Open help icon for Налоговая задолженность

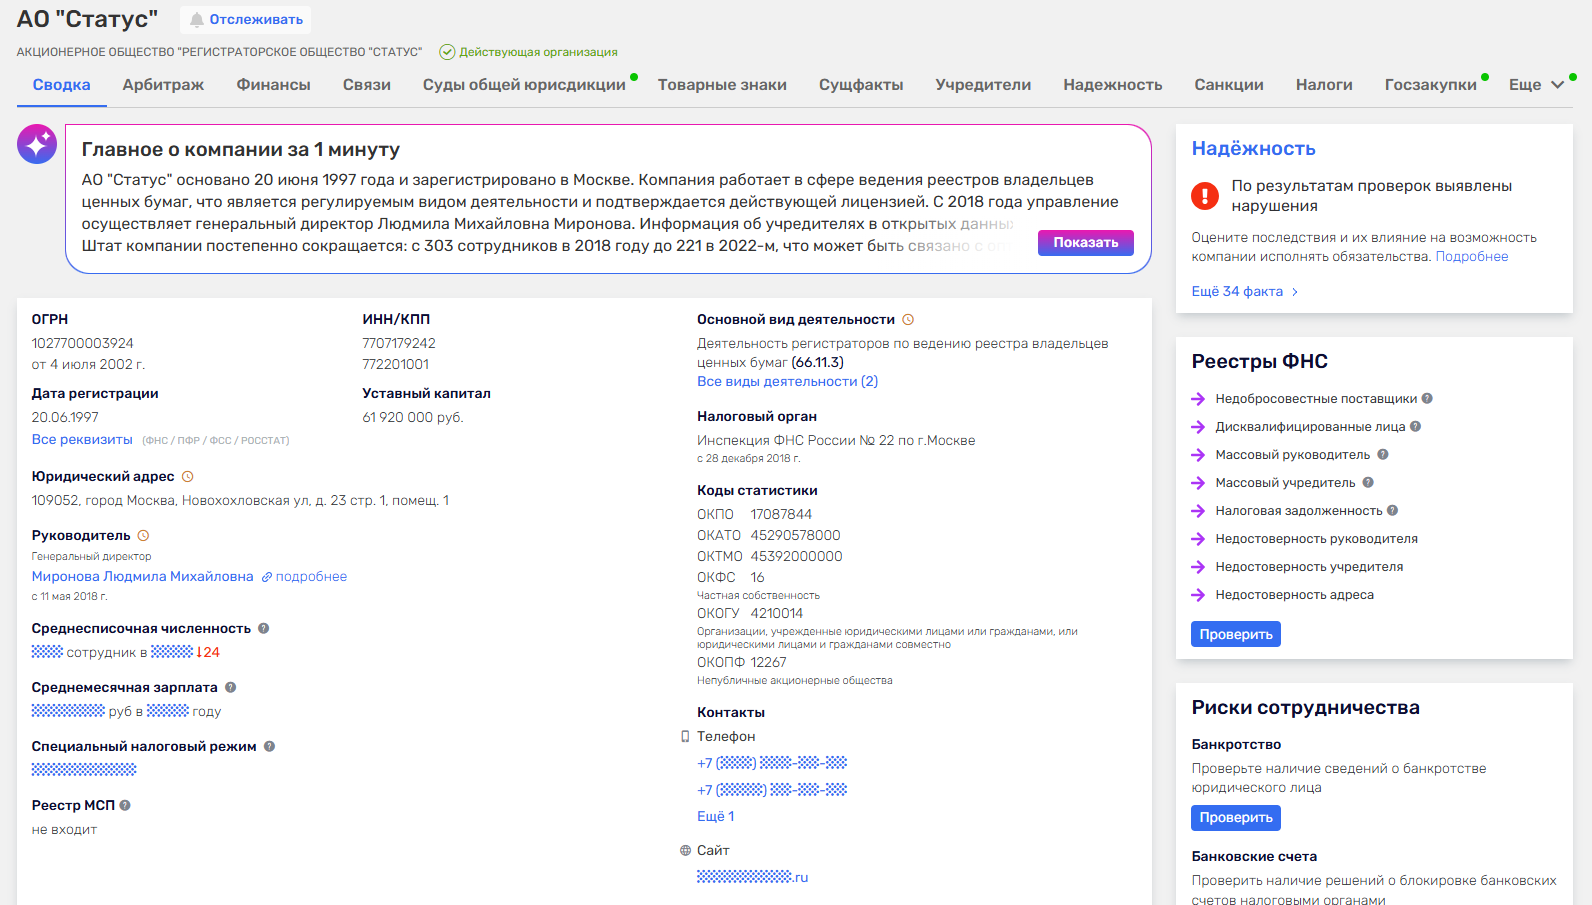[x=1392, y=511]
